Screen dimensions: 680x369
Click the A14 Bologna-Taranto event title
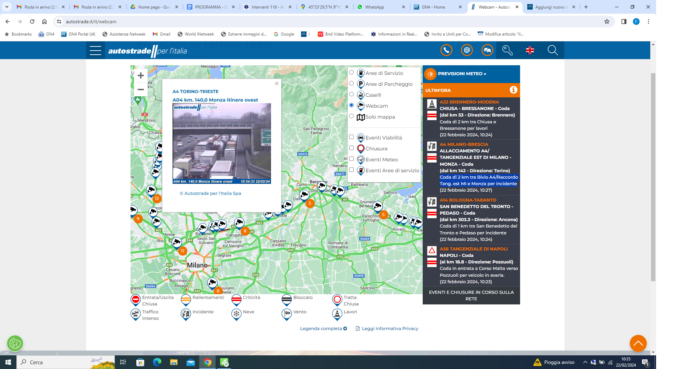(468, 200)
